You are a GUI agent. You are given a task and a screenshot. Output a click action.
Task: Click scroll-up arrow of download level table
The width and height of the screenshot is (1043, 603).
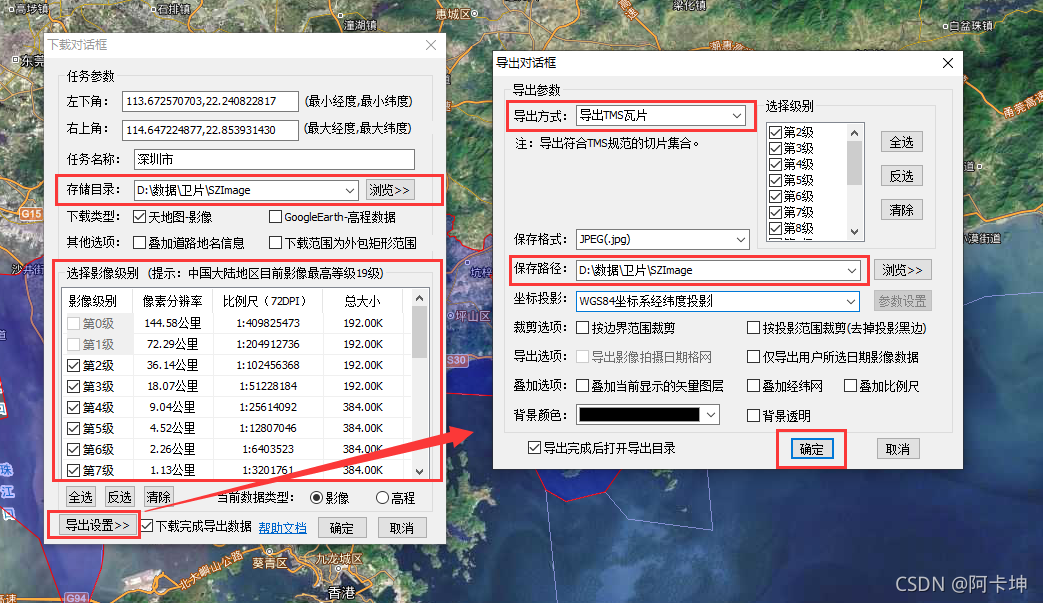(419, 298)
